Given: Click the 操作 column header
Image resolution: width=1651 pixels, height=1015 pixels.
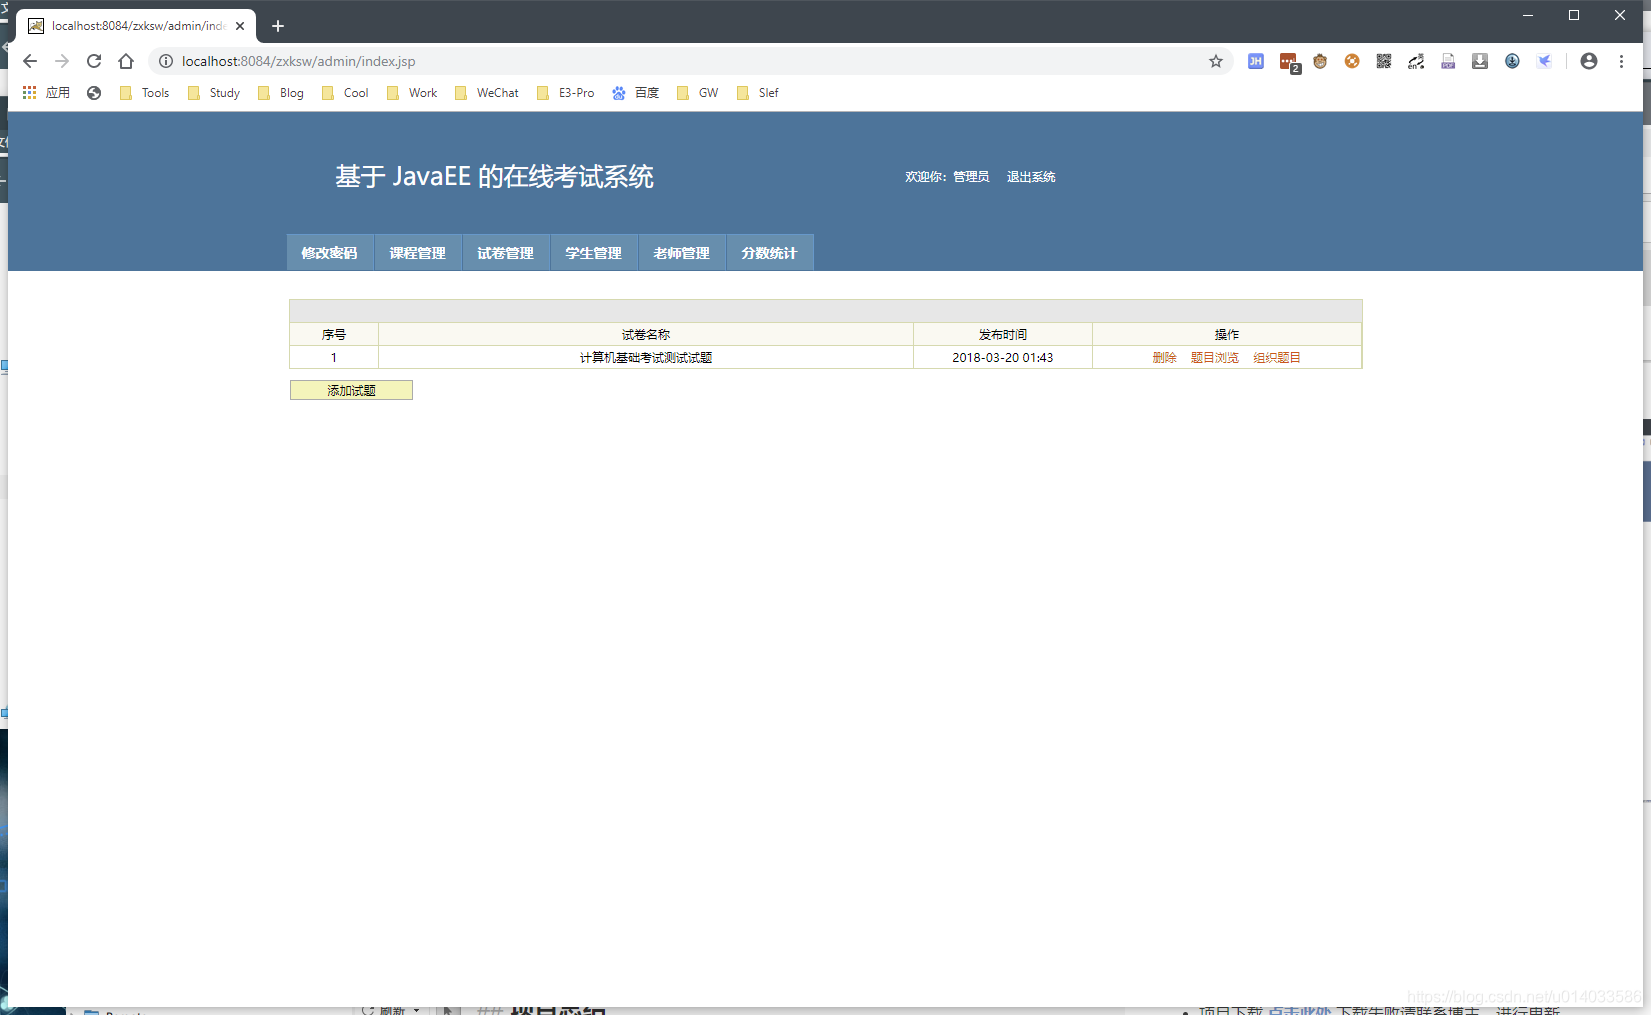Looking at the screenshot, I should pos(1227,335).
